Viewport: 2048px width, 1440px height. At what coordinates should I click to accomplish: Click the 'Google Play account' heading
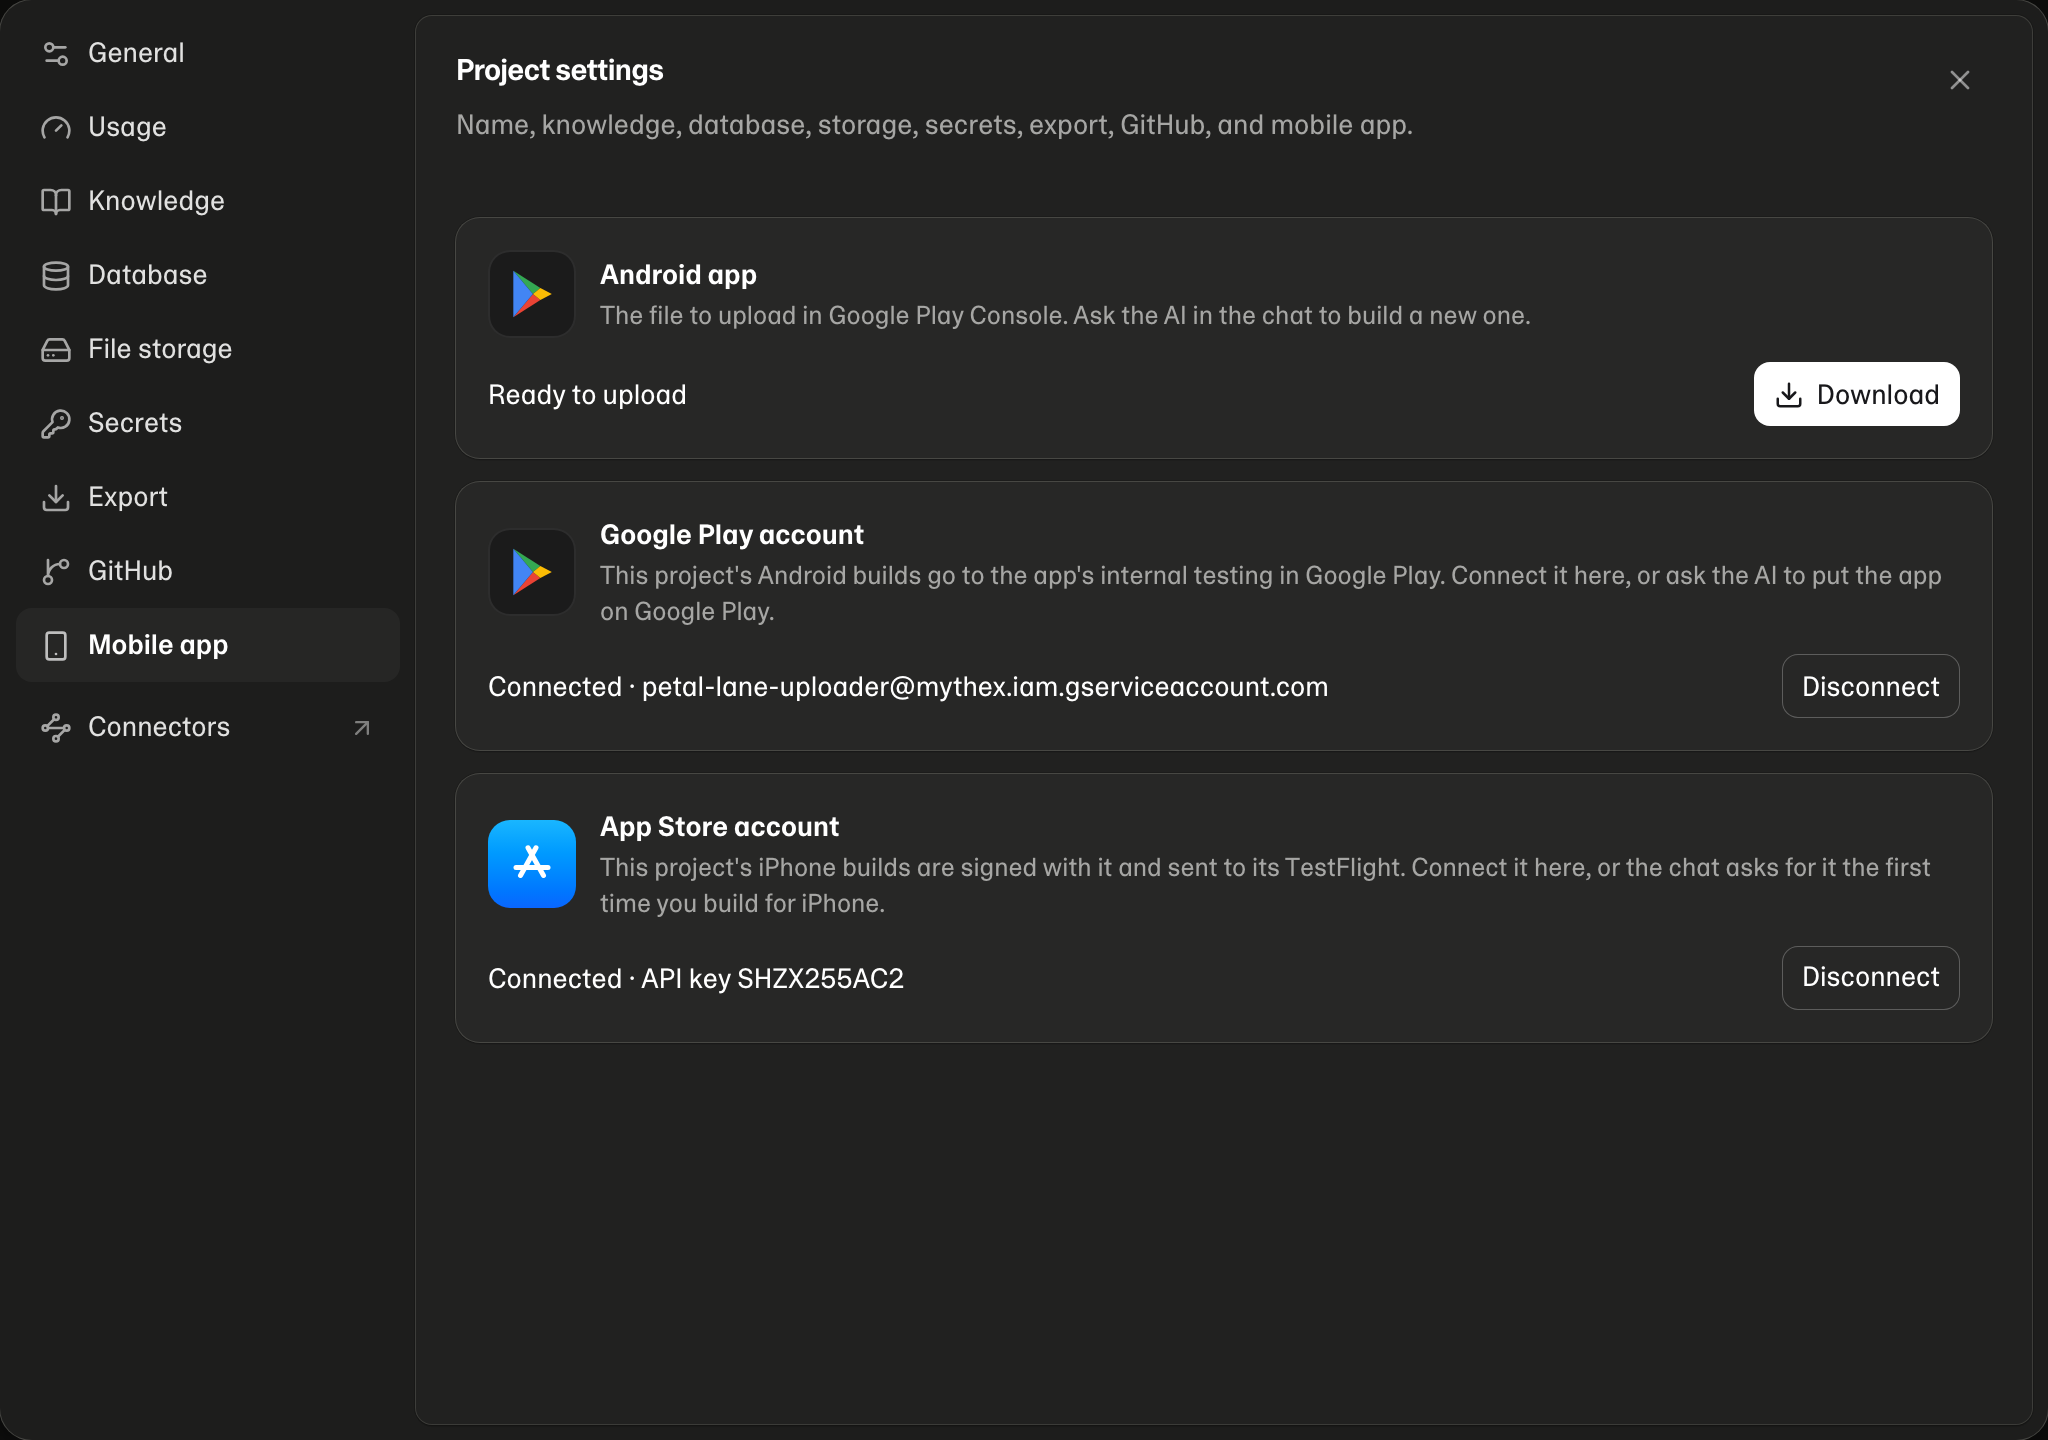732,535
